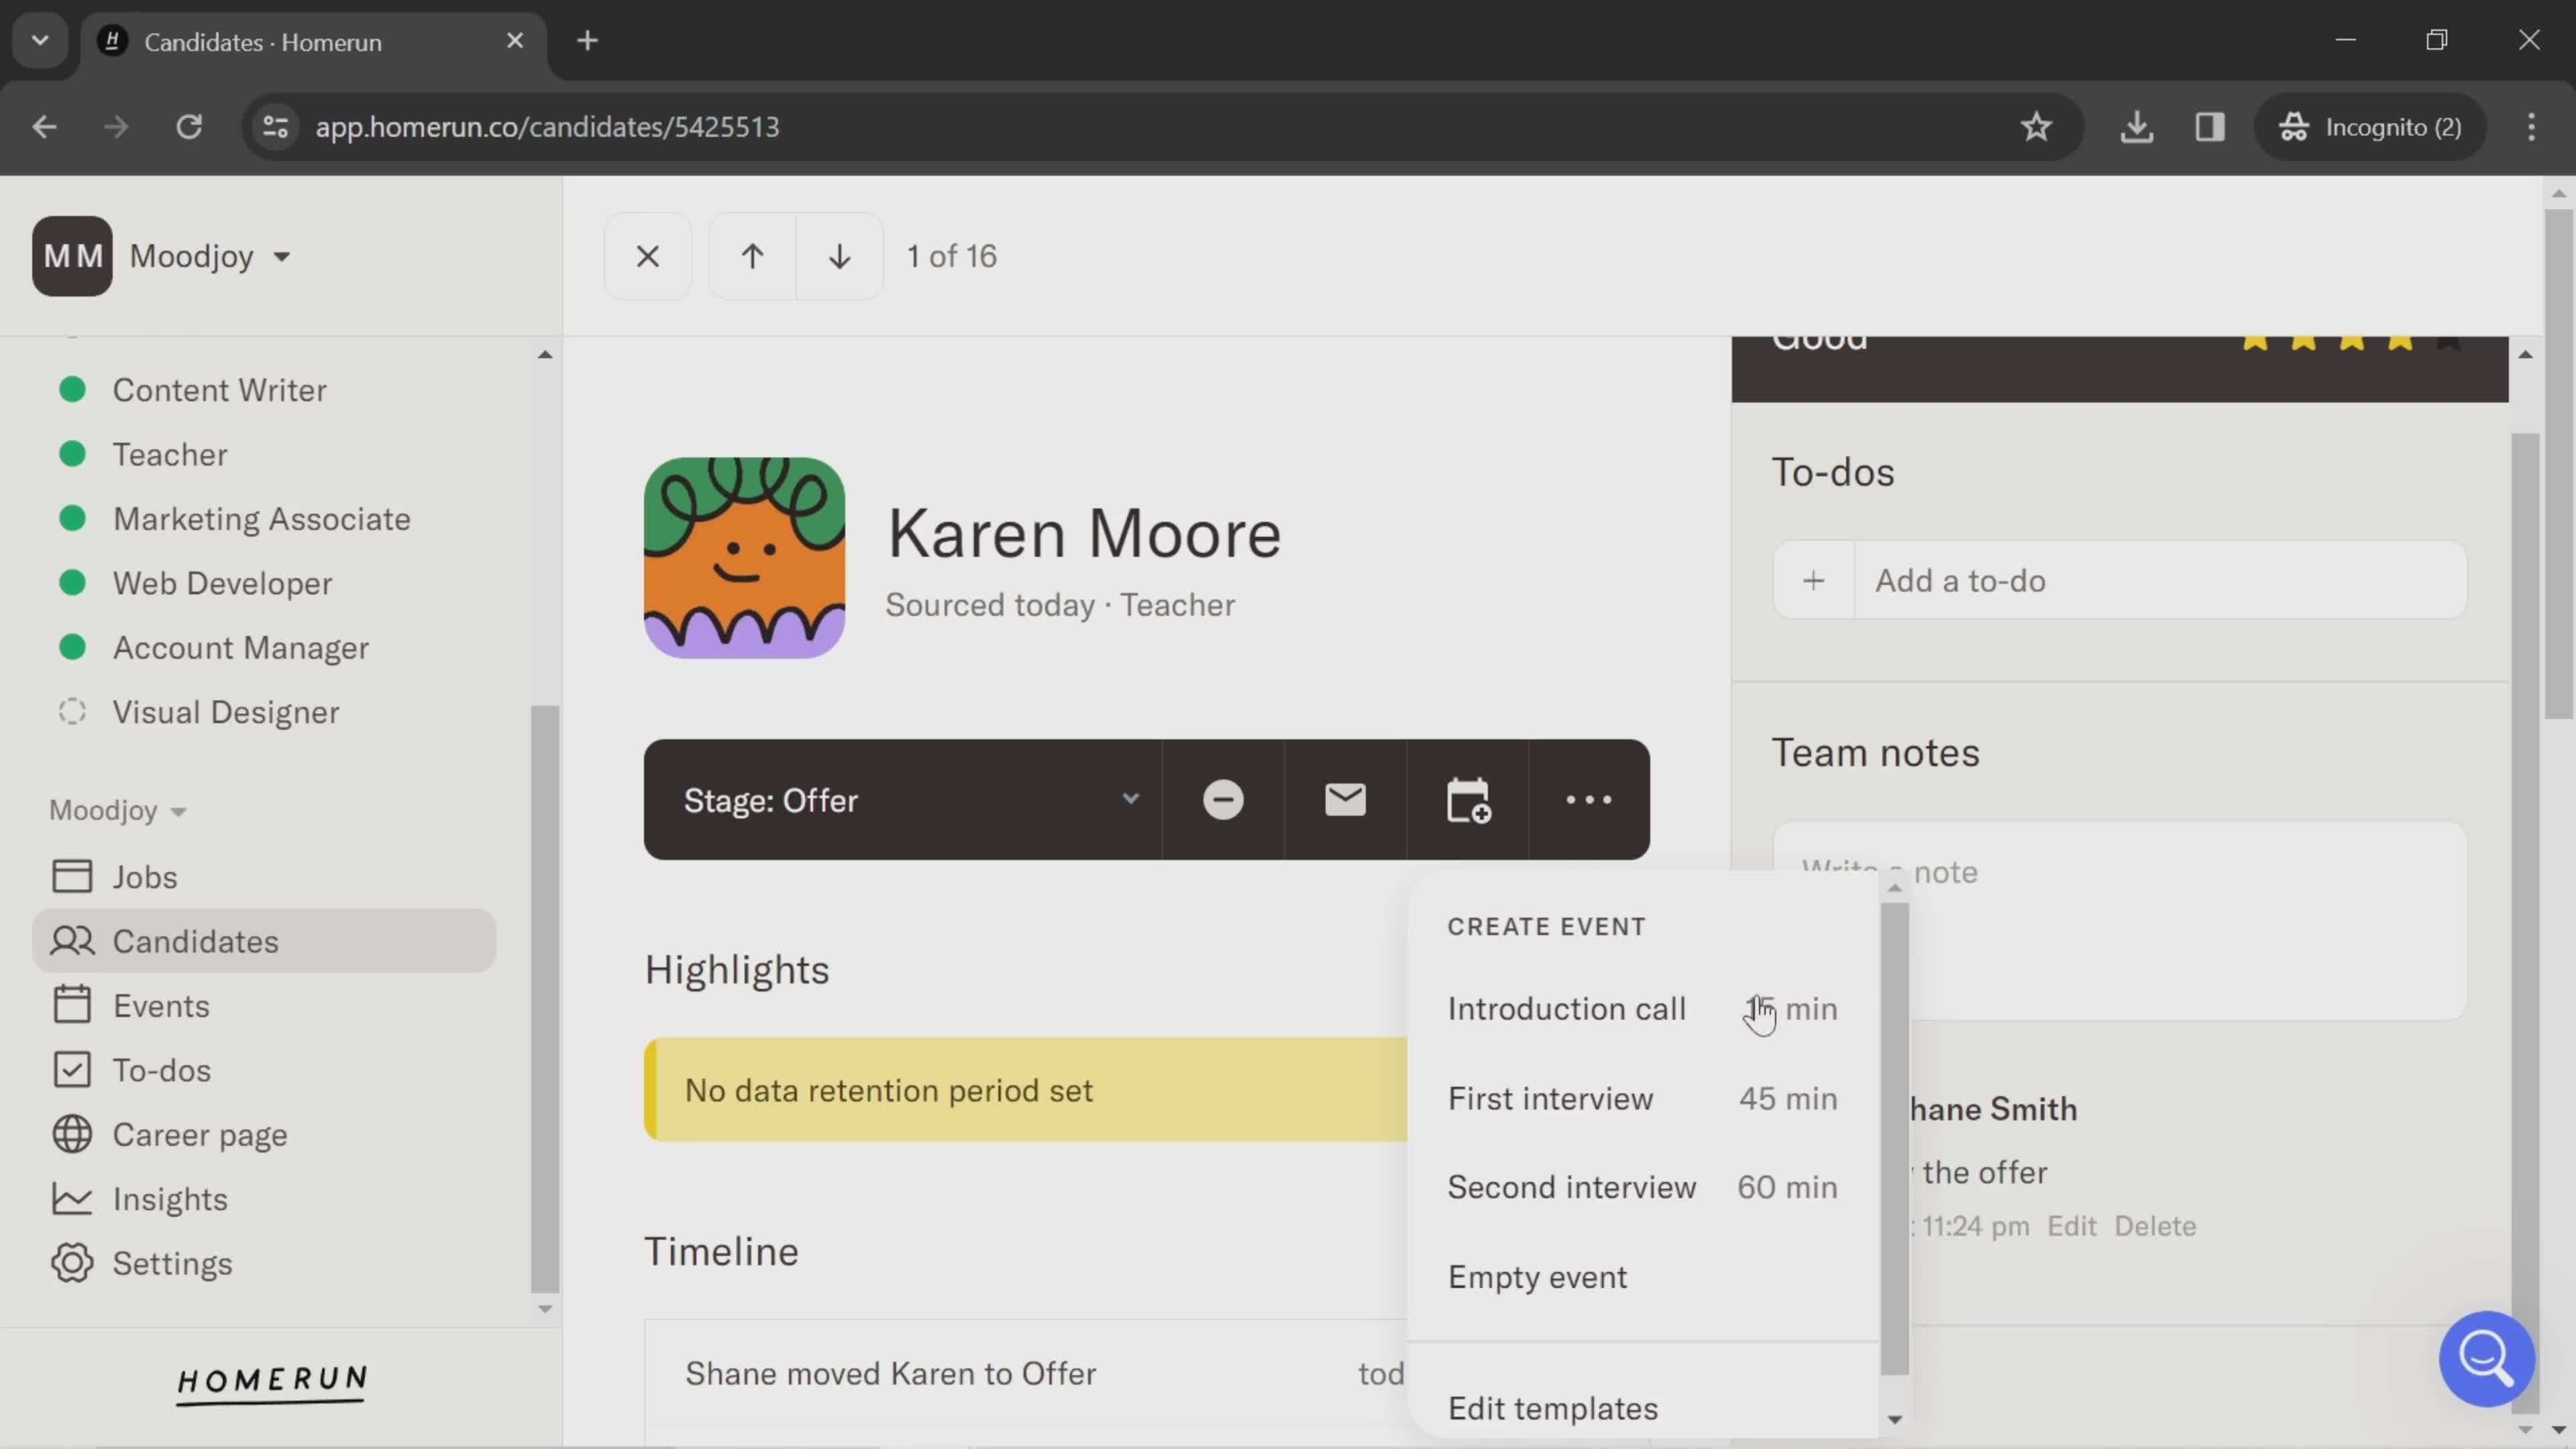Image resolution: width=2576 pixels, height=1449 pixels.
Task: Open Insights in the sidebar
Action: click(x=264, y=1199)
